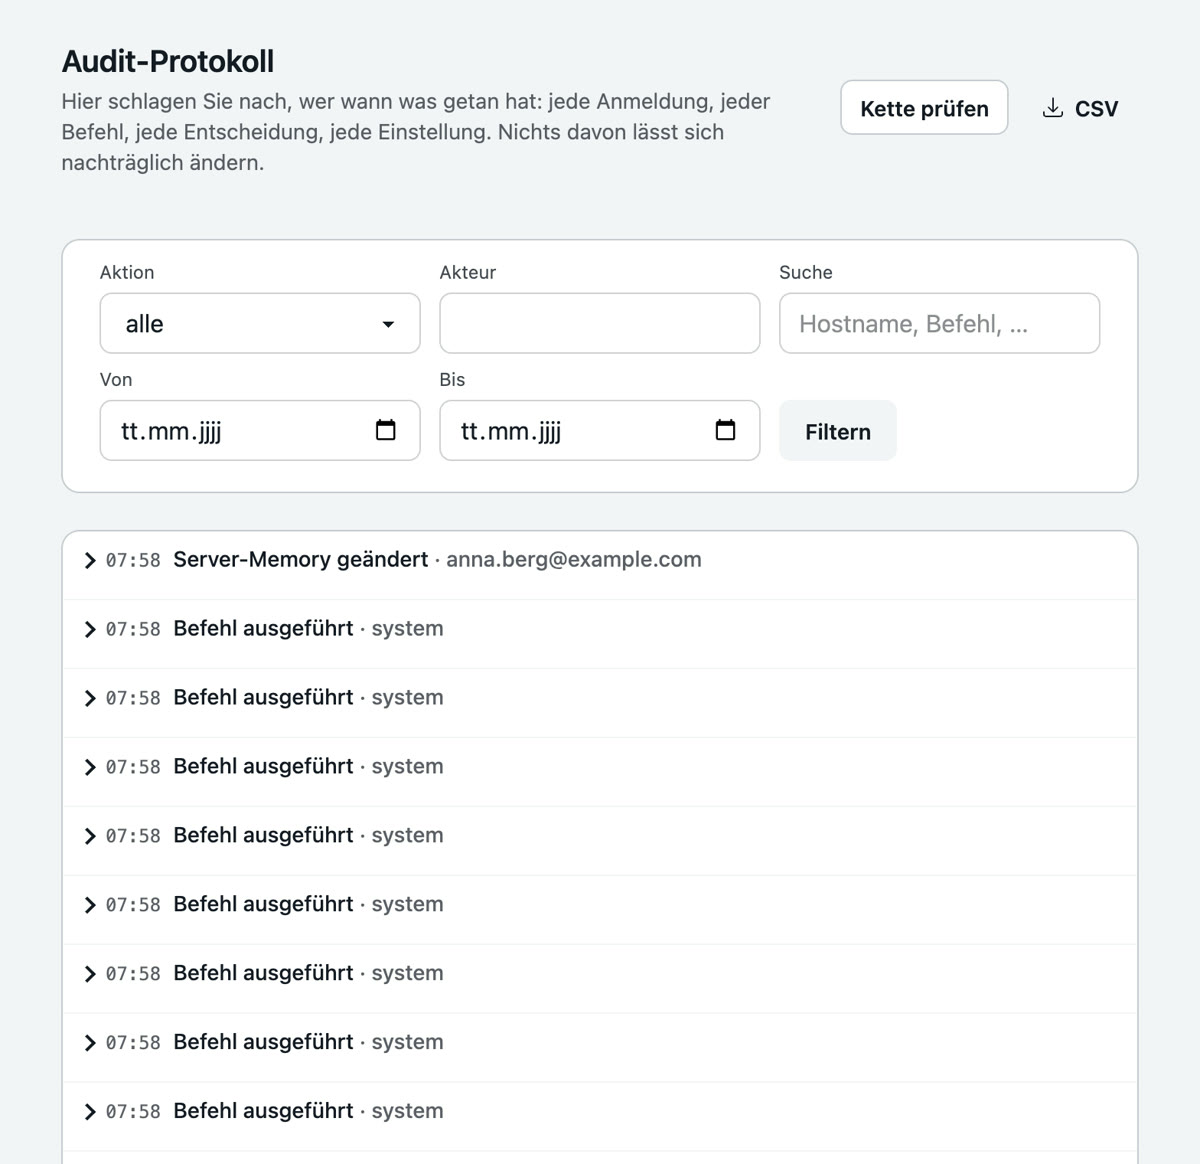The image size is (1200, 1164).
Task: Click the 07:58 timestamp of Server-Memory geändert
Action: coord(133,560)
